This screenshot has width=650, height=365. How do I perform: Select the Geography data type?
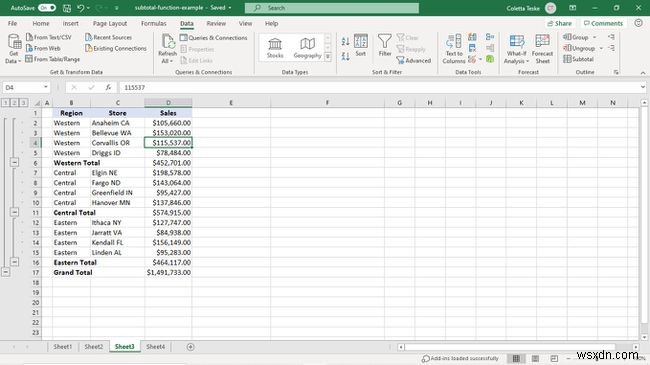(307, 48)
